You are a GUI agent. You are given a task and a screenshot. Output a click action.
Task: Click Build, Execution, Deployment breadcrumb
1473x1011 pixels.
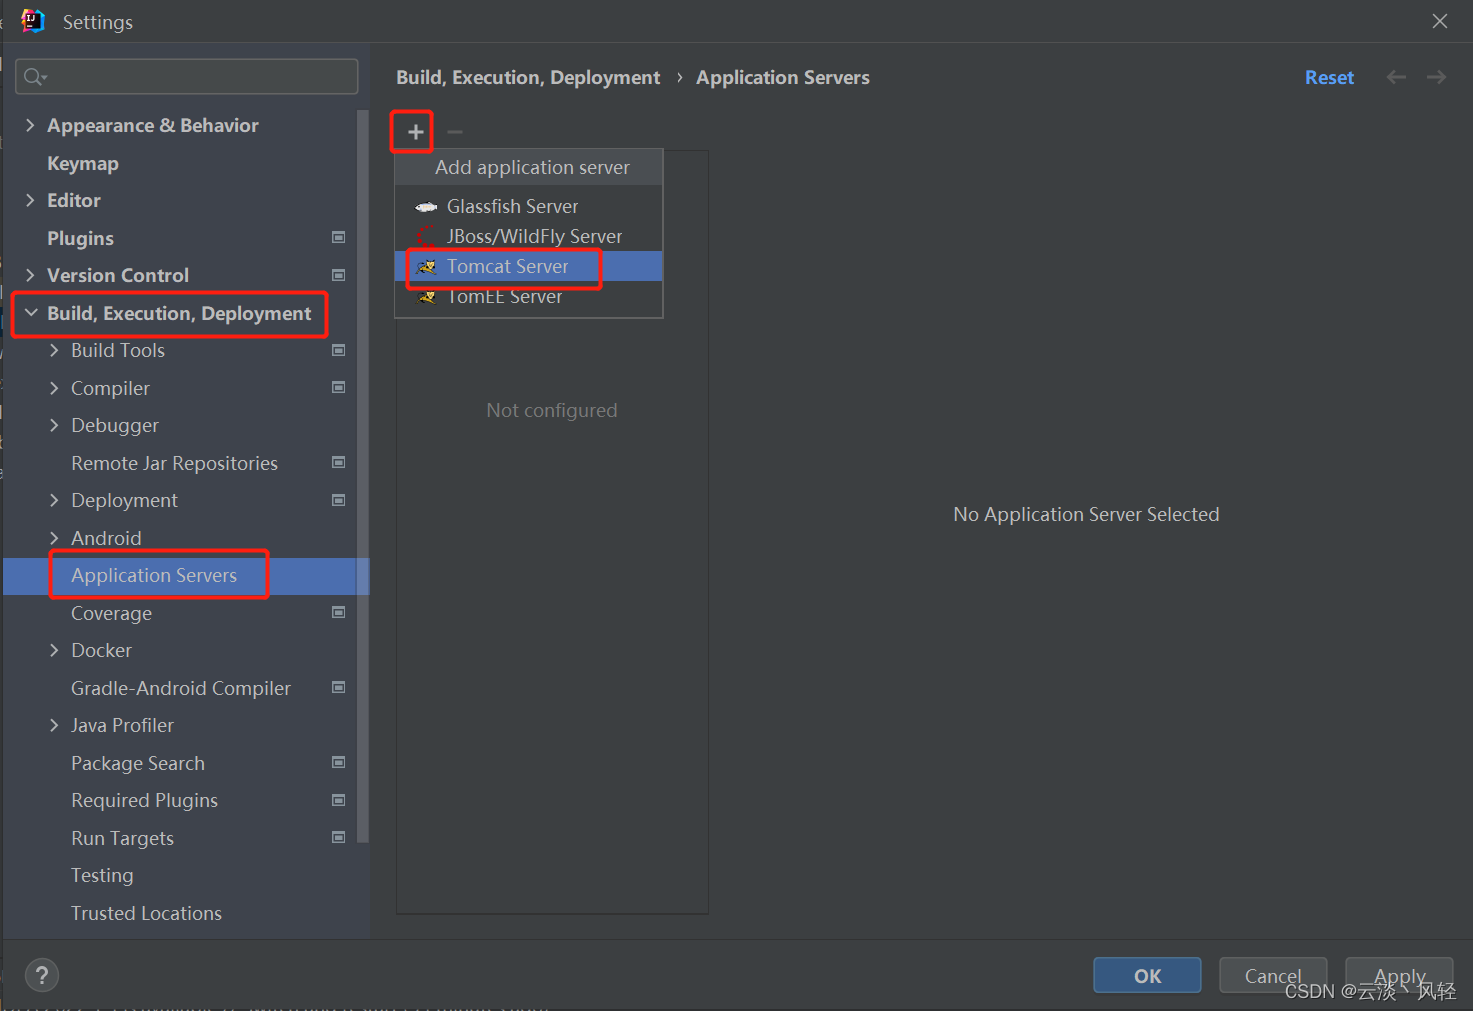[528, 77]
